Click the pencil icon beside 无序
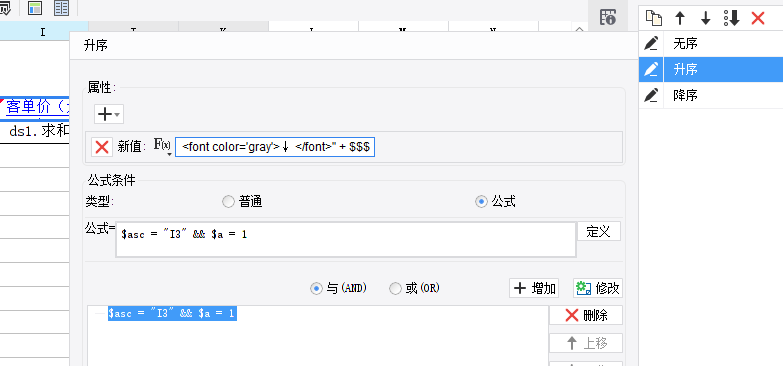This screenshot has width=783, height=366. pos(651,44)
